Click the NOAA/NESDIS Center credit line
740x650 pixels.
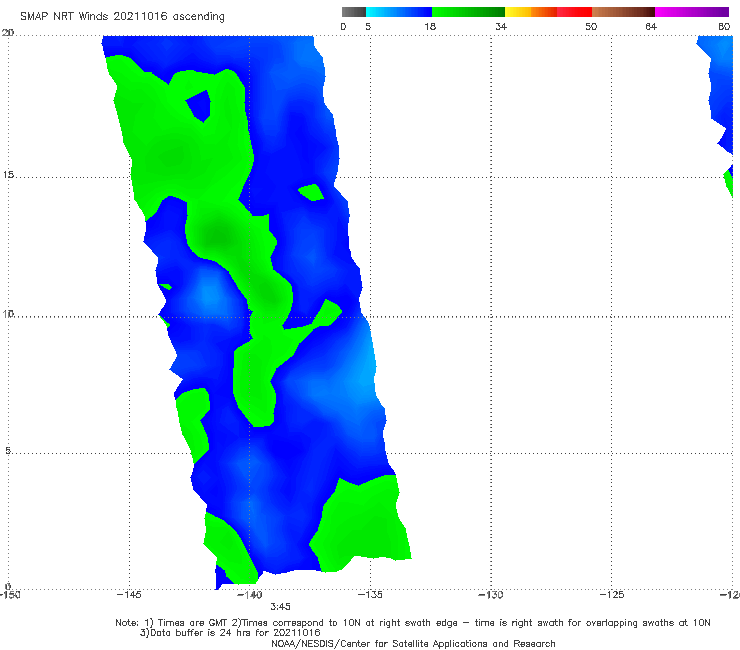point(413,643)
